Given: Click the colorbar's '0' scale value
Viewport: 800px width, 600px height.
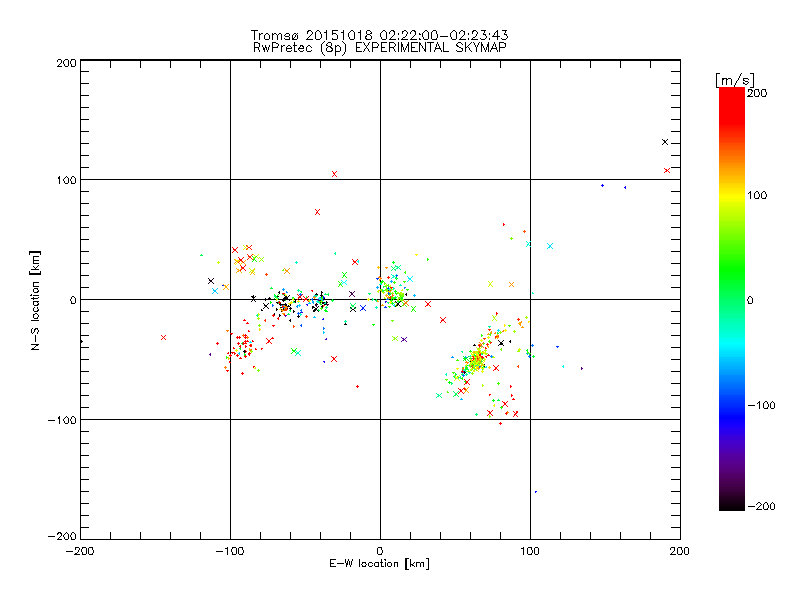Looking at the screenshot, I should click(750, 300).
